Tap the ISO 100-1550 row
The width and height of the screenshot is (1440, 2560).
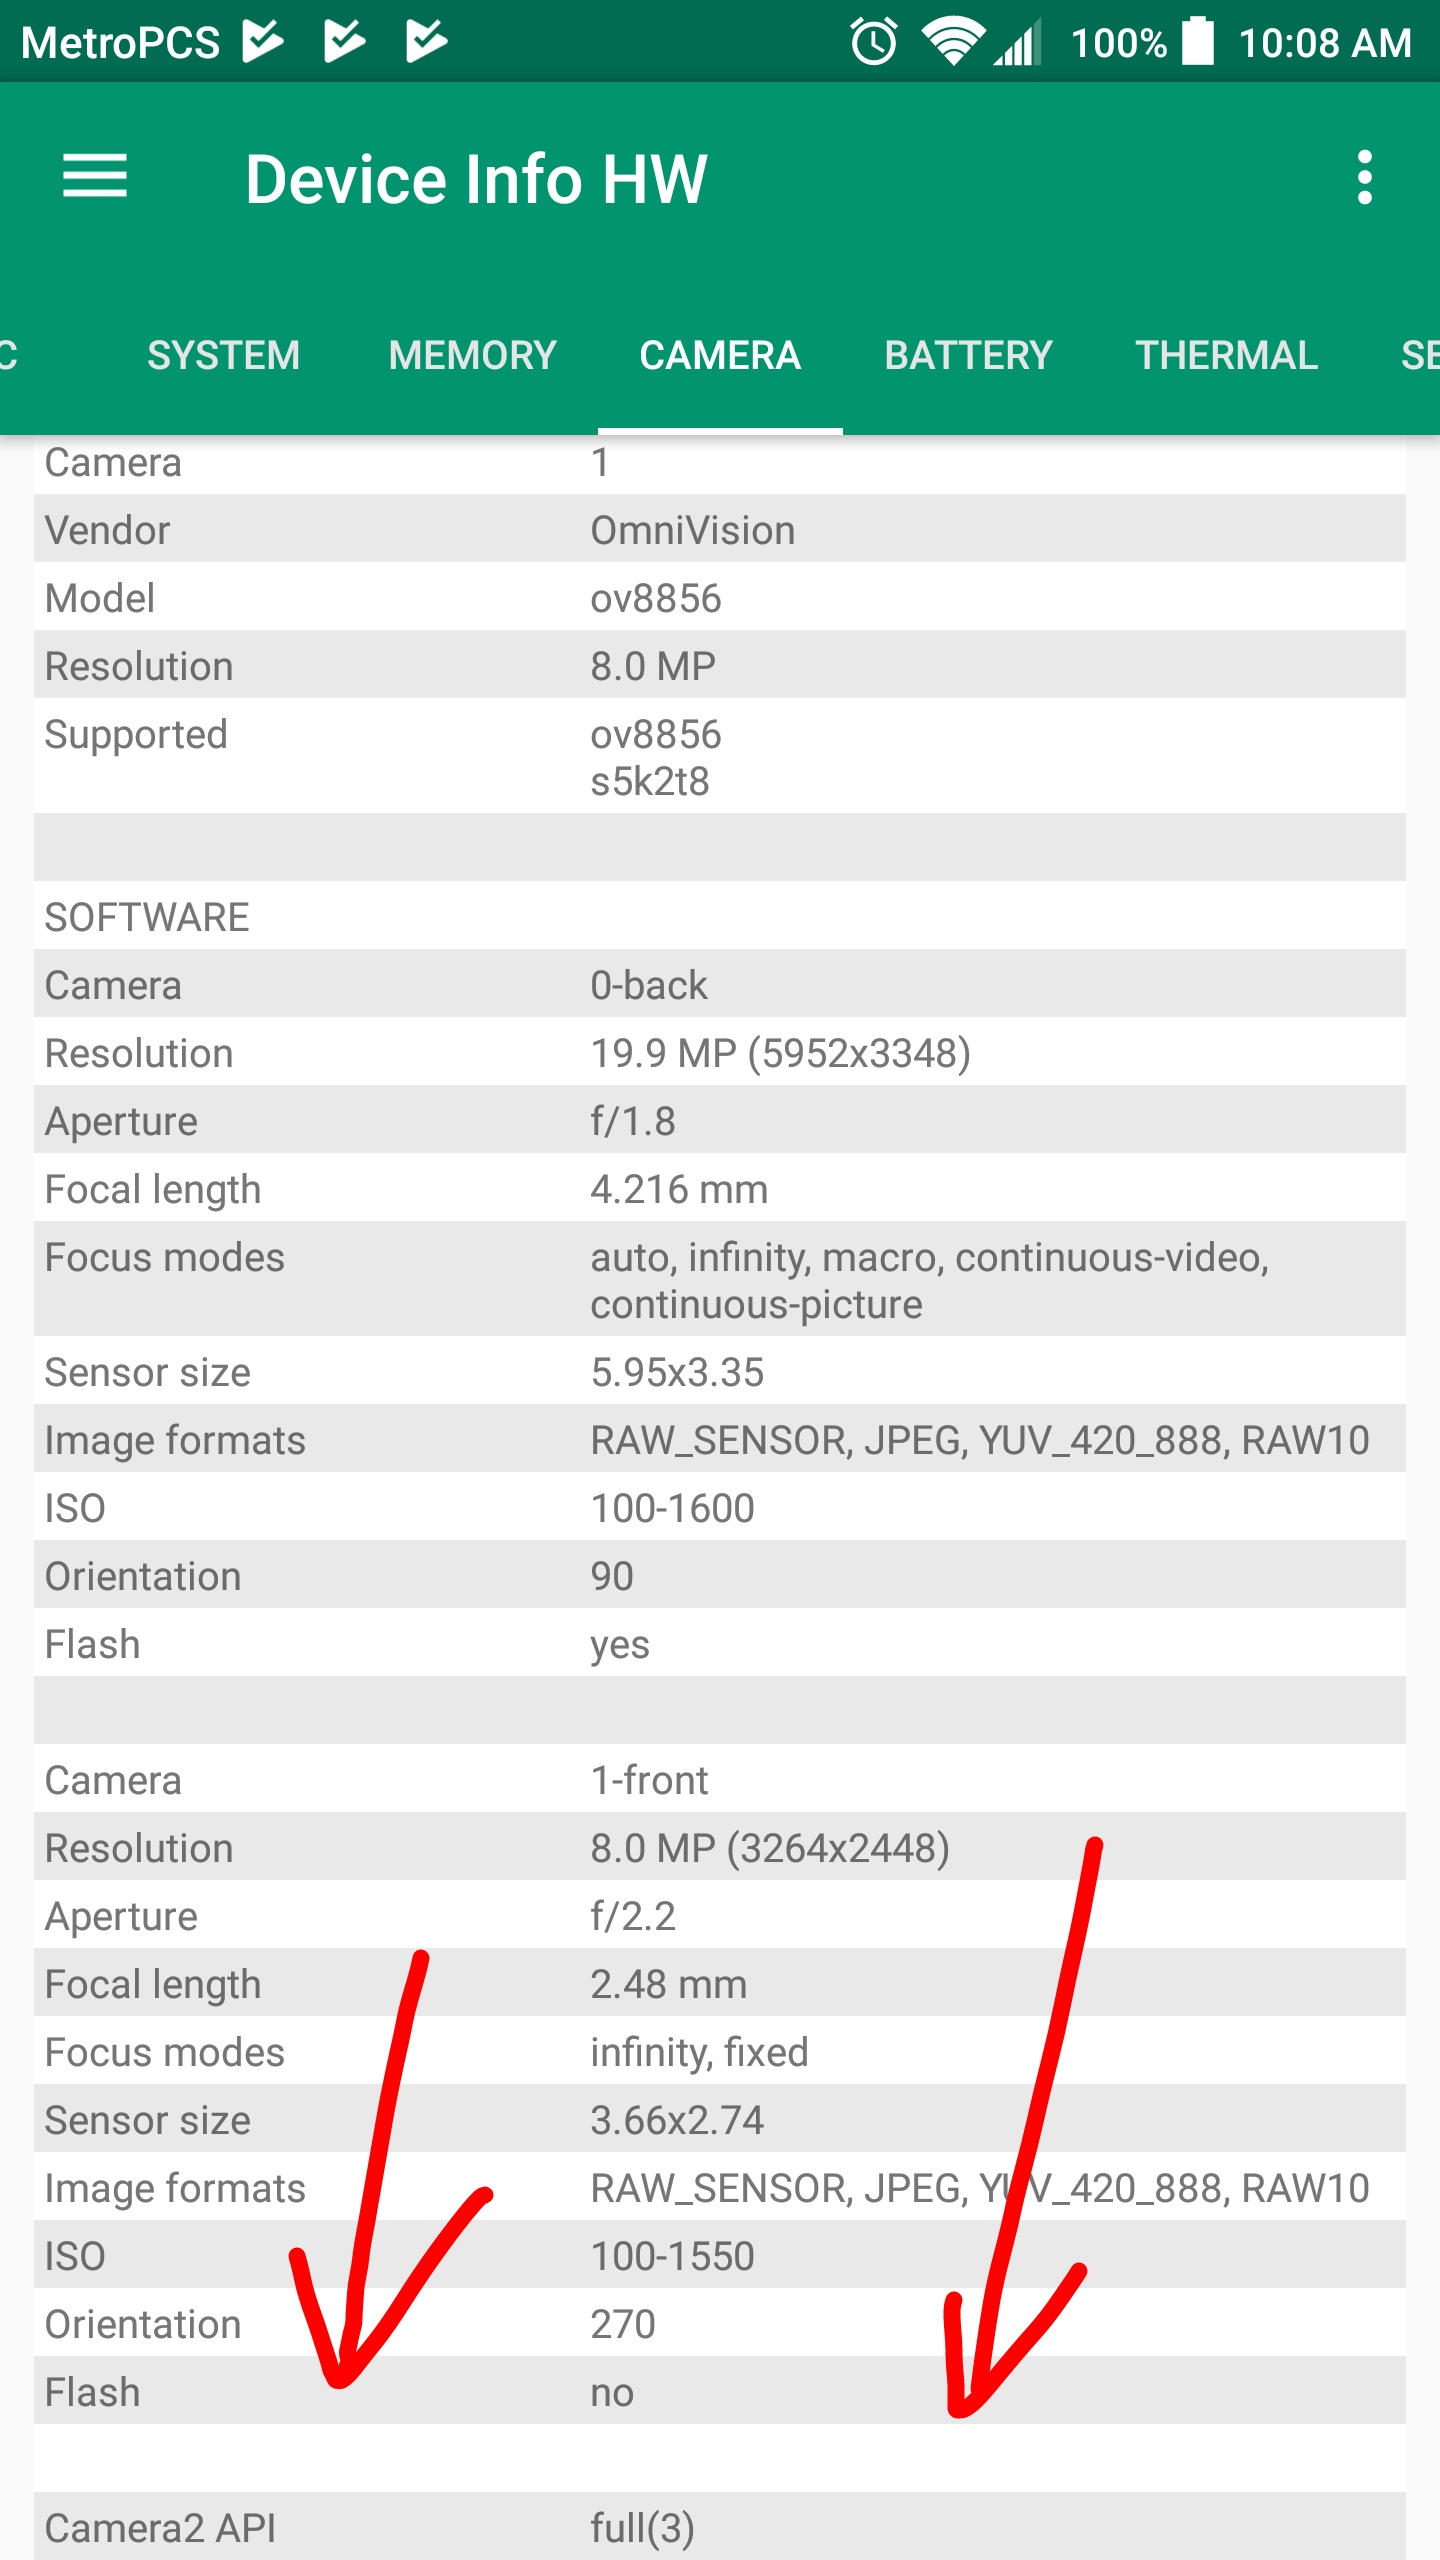(720, 2254)
